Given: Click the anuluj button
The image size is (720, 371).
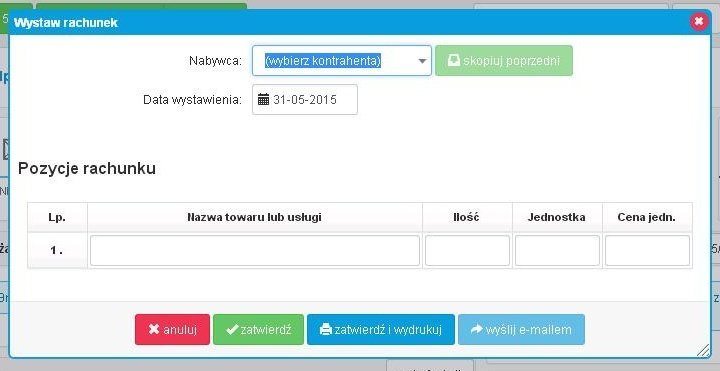Looking at the screenshot, I should tap(172, 329).
